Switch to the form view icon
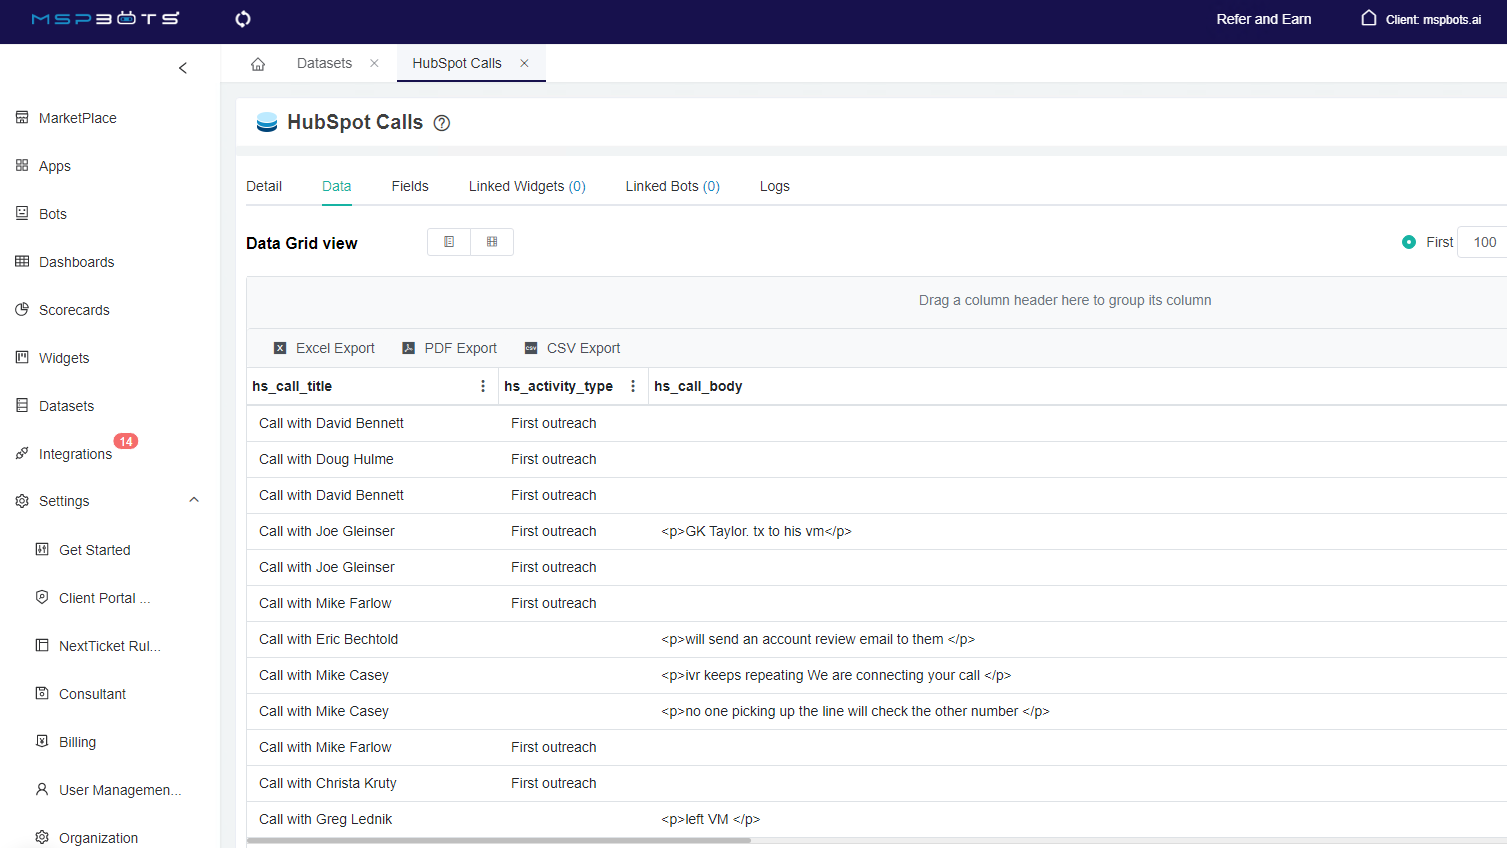1507x848 pixels. pyautogui.click(x=449, y=242)
